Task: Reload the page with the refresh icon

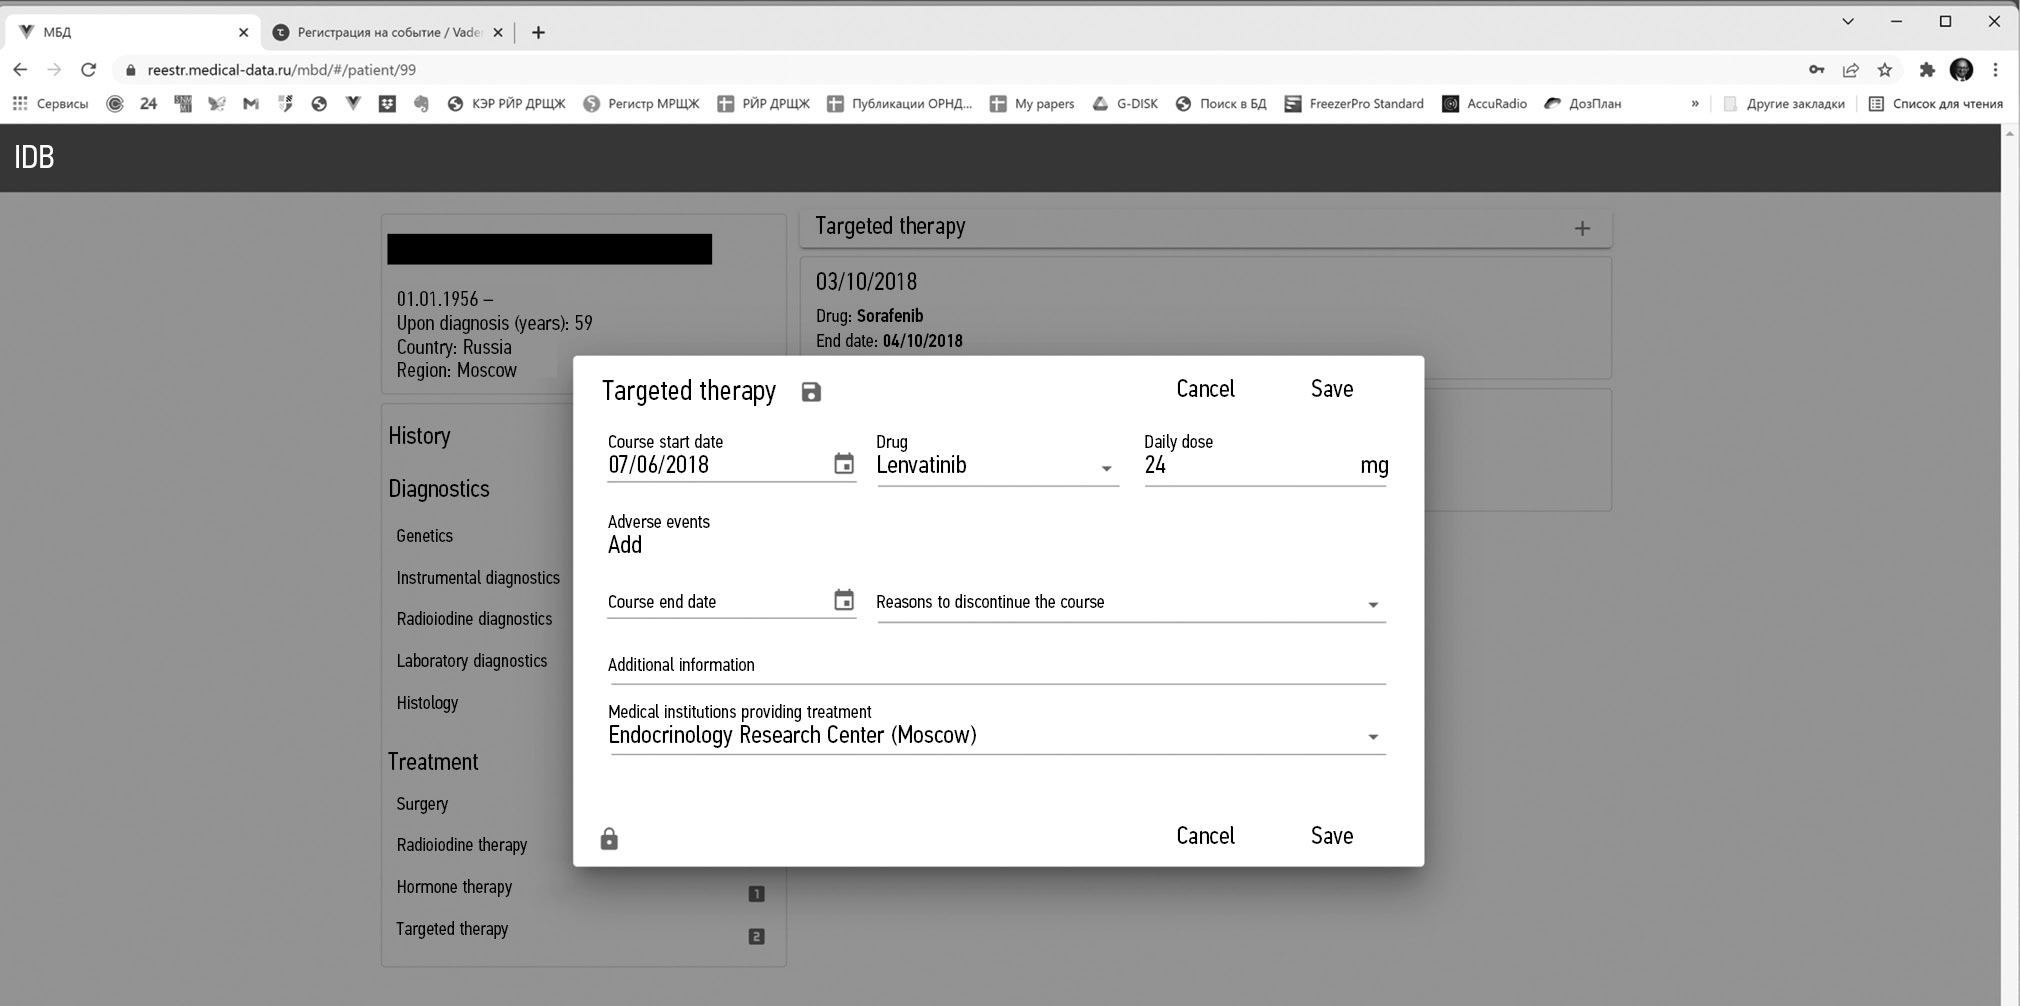Action: click(89, 70)
